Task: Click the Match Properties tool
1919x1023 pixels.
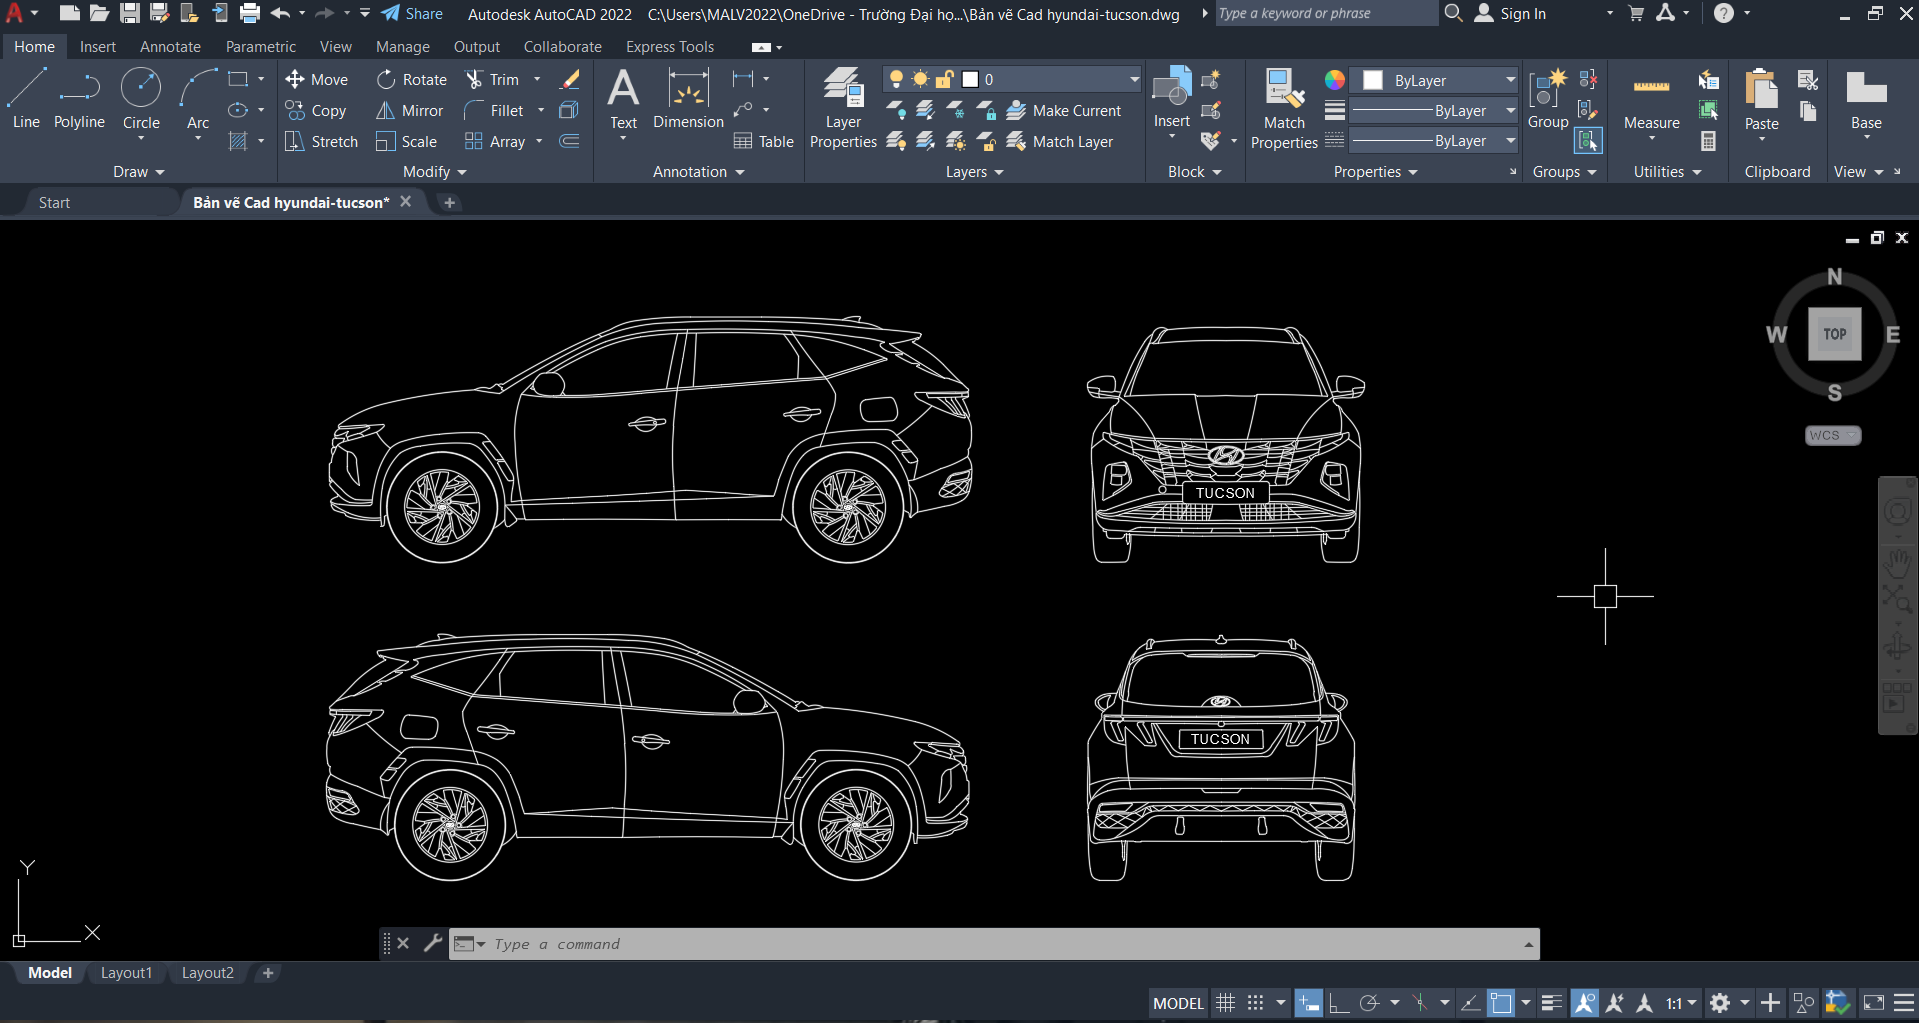Action: click(x=1284, y=110)
